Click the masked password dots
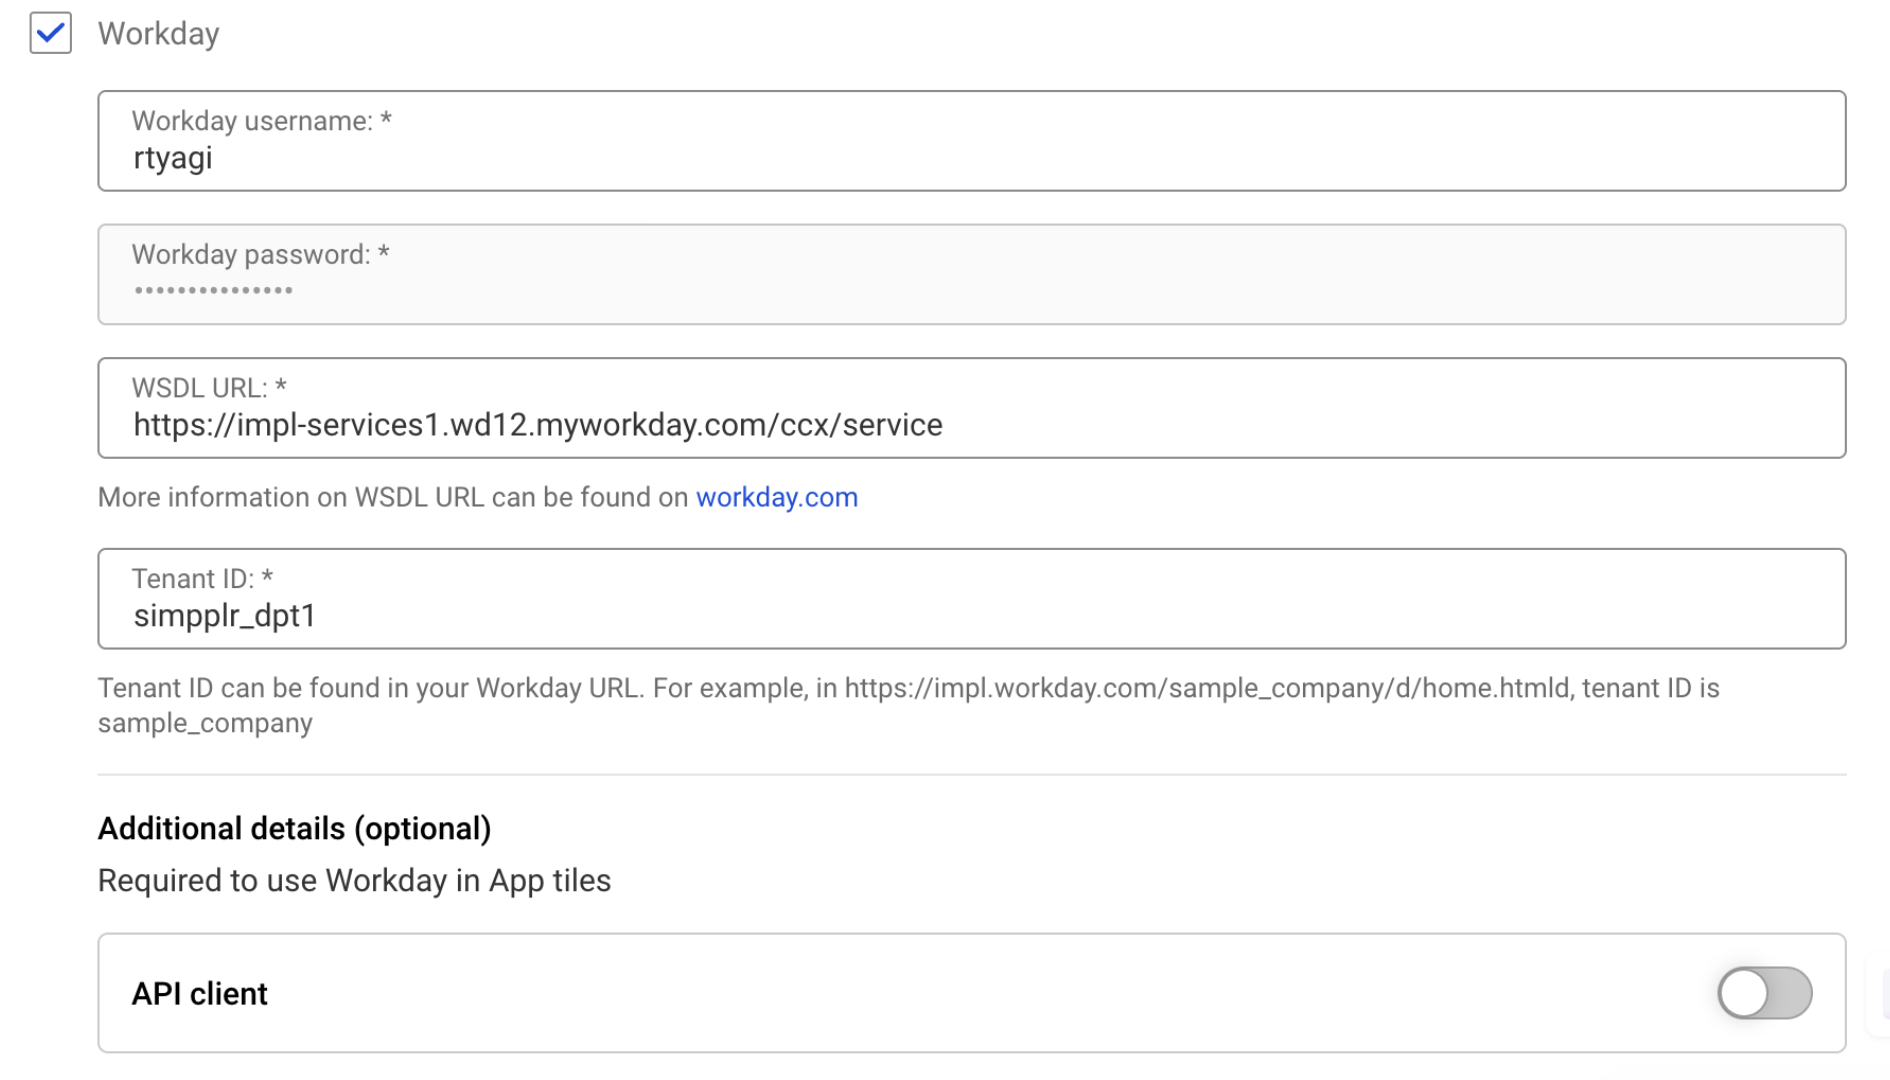The image size is (1890, 1080). pyautogui.click(x=212, y=291)
